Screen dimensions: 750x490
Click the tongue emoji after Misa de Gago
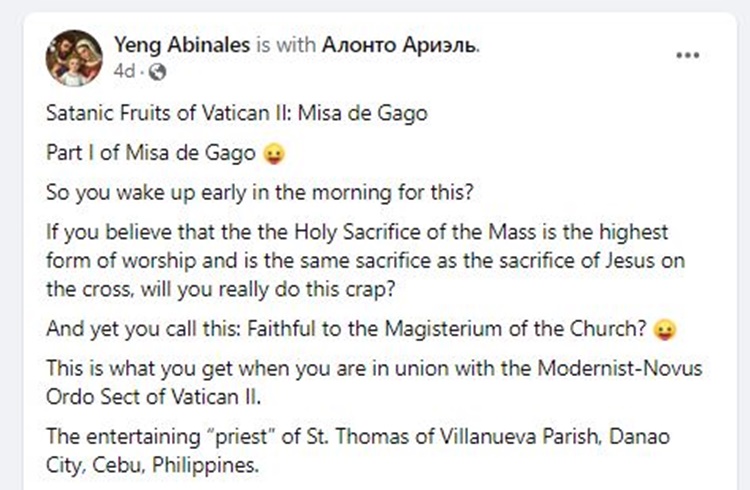pos(274,154)
